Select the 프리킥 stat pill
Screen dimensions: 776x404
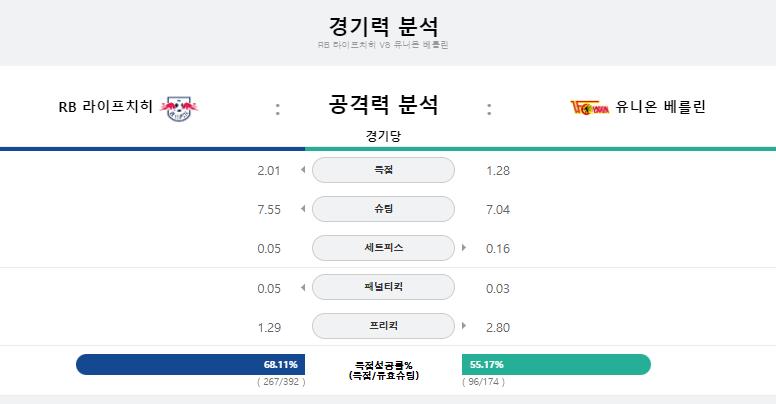pos(384,326)
